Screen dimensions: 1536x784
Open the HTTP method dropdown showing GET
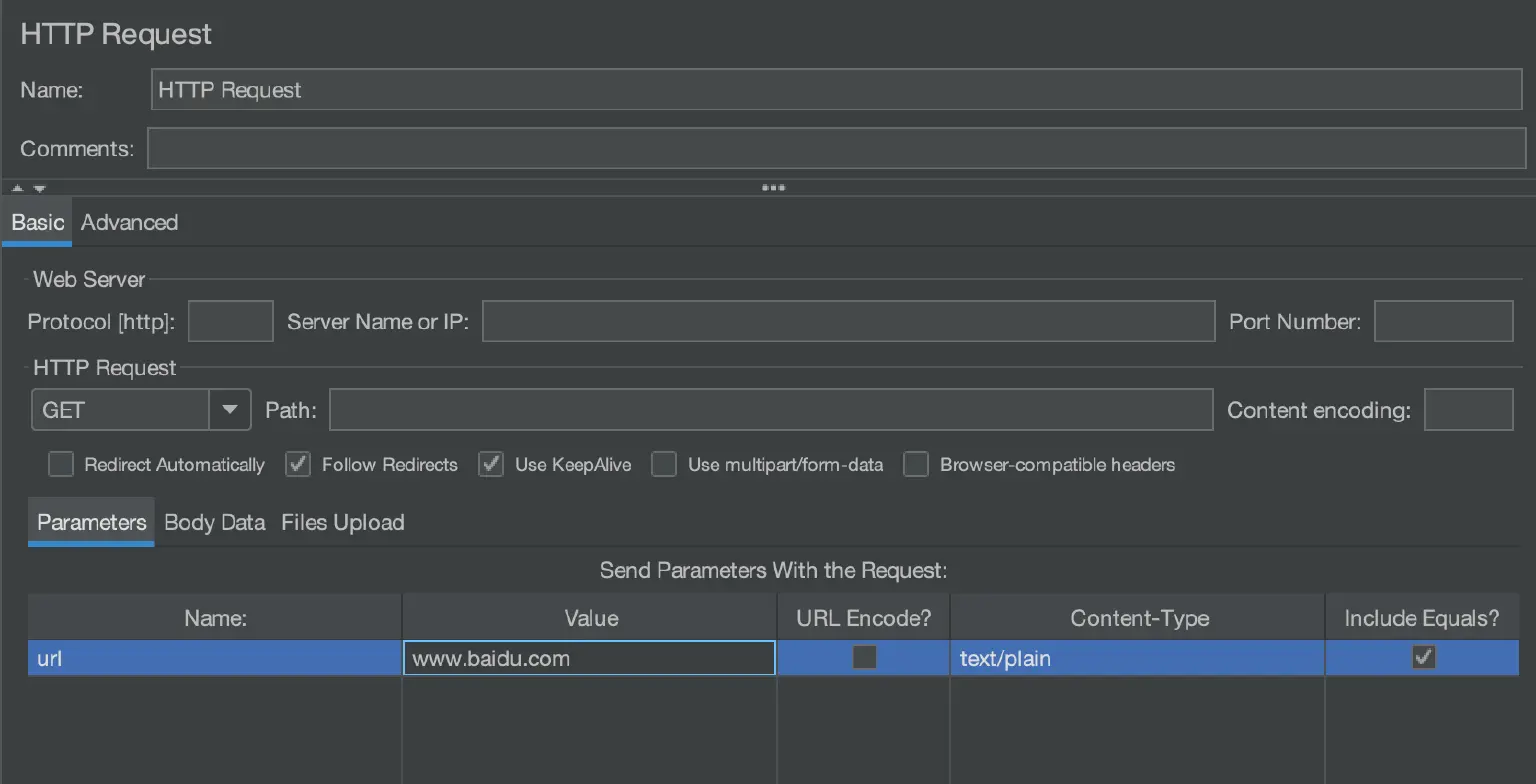click(229, 409)
